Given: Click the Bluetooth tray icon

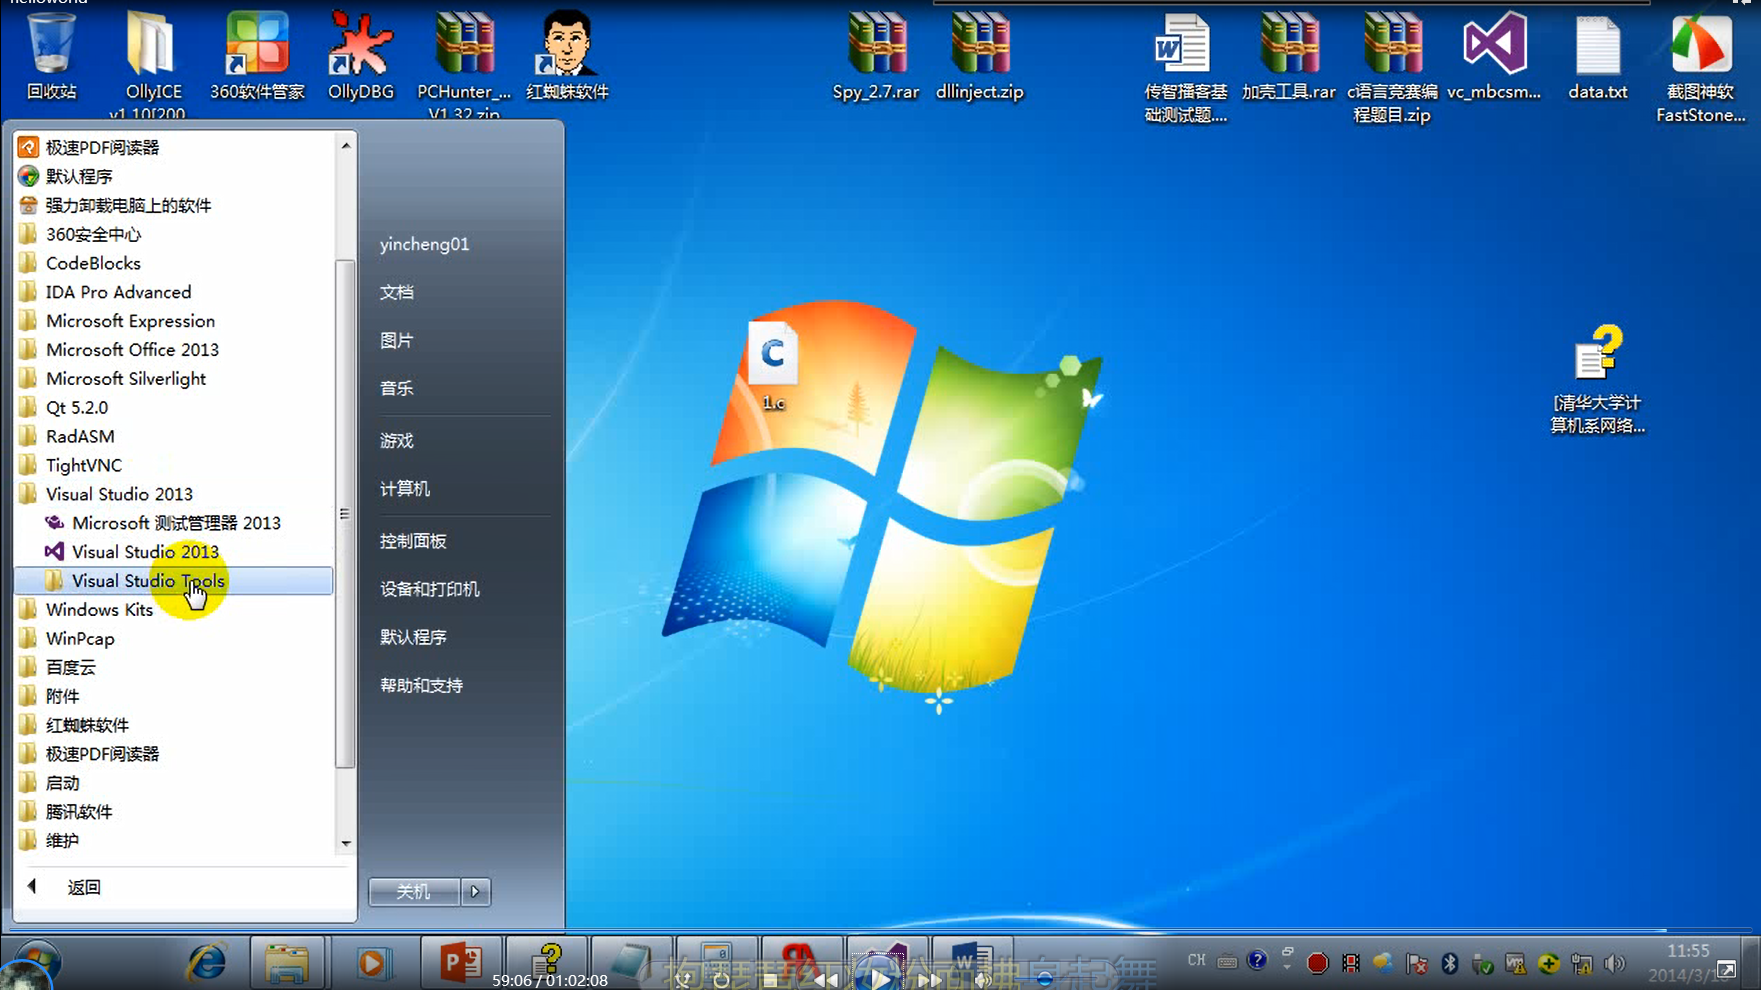Looking at the screenshot, I should tap(1450, 963).
